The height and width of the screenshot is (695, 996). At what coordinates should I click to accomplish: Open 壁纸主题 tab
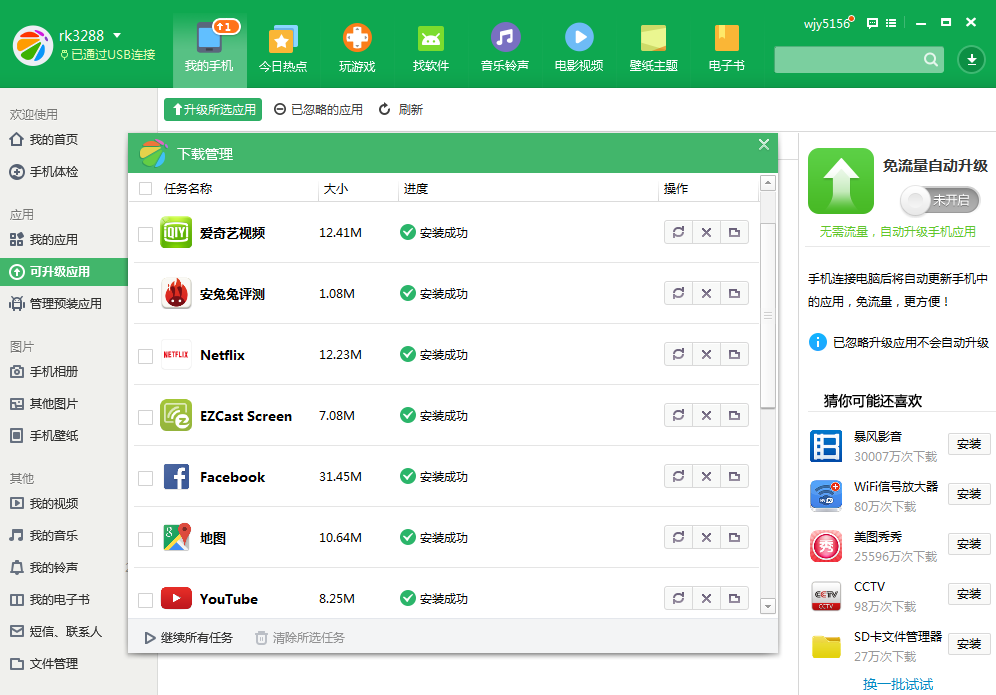click(x=653, y=49)
